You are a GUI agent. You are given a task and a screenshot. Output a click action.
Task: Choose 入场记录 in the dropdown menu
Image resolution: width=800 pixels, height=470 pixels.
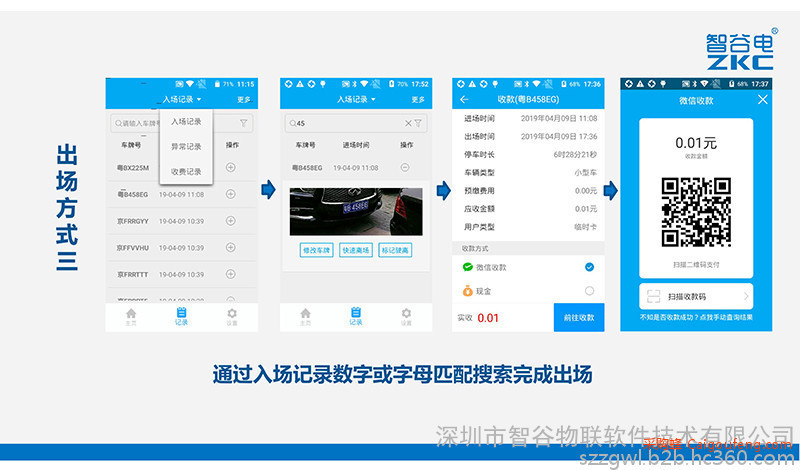click(x=186, y=121)
